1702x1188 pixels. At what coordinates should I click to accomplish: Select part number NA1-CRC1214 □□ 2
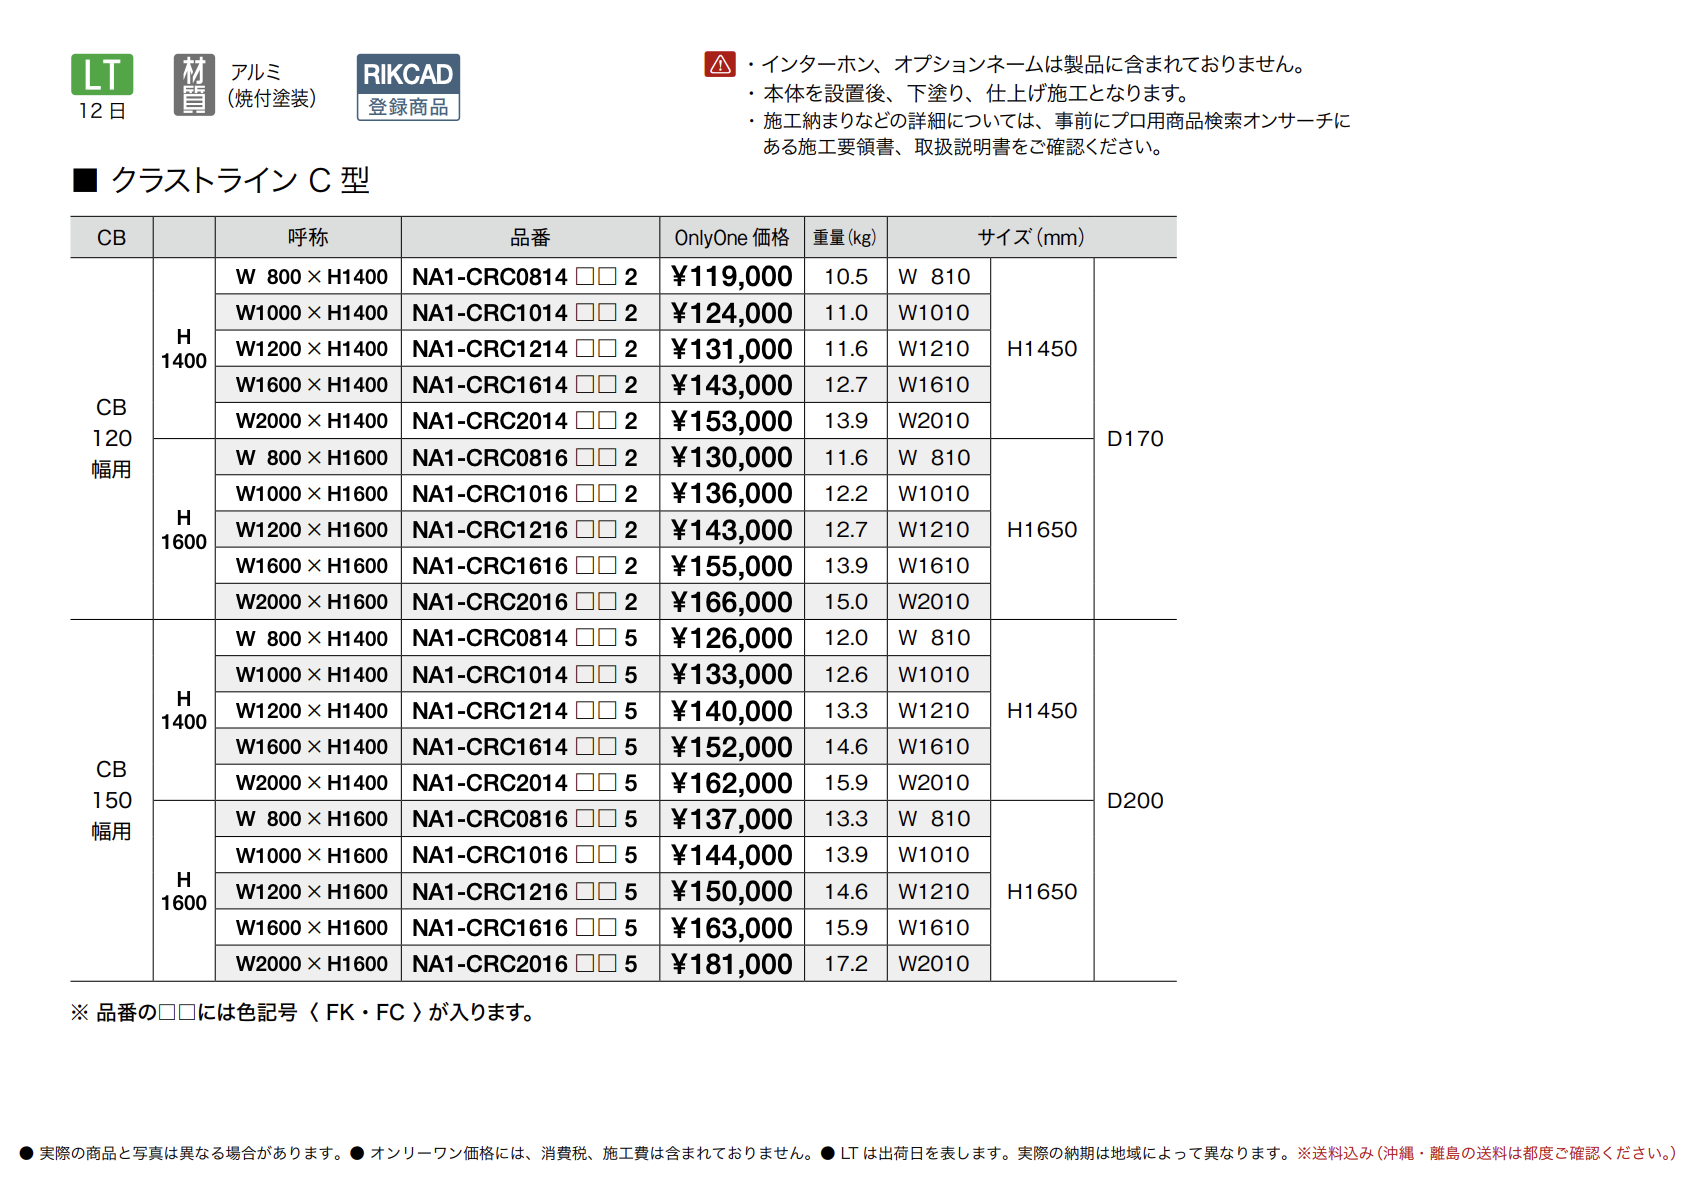(x=525, y=349)
